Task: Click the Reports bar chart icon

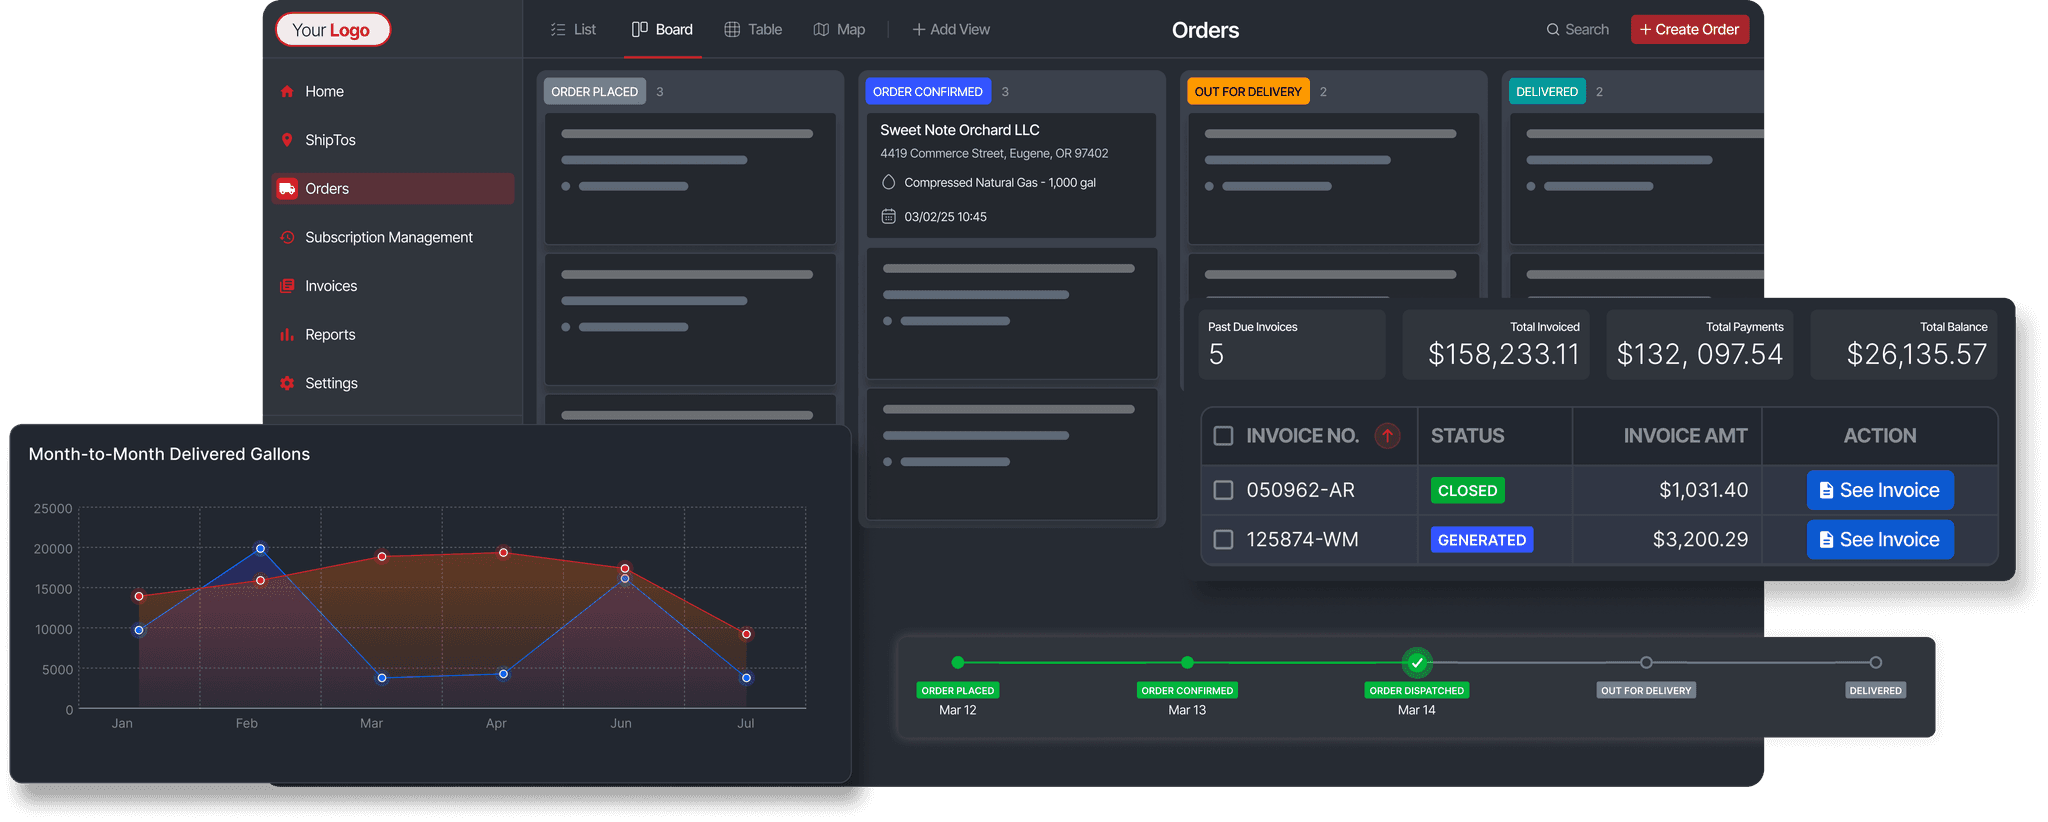Action: click(x=287, y=334)
